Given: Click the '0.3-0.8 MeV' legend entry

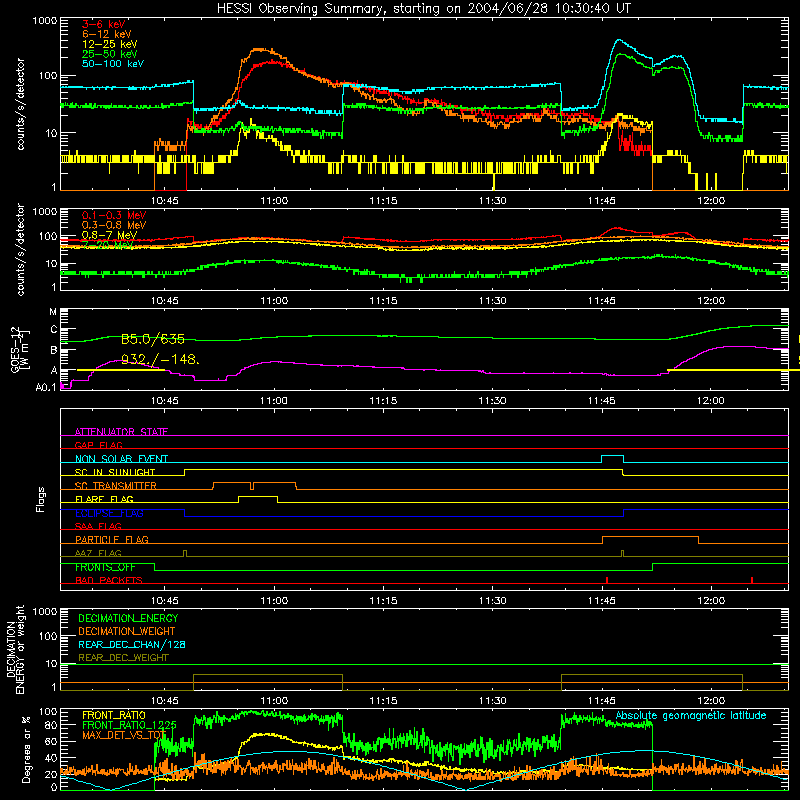Looking at the screenshot, I should [114, 225].
